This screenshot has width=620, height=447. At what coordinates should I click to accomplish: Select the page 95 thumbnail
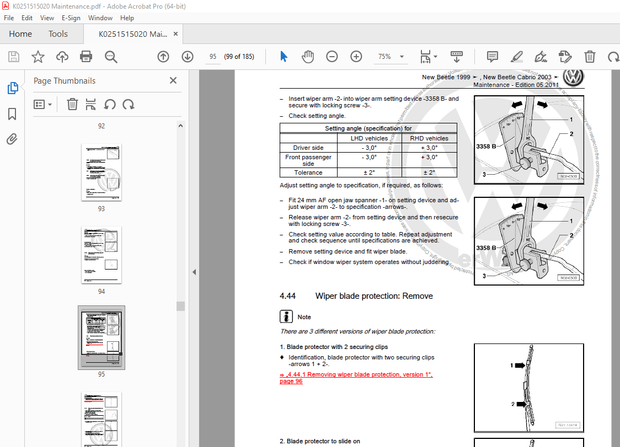point(101,337)
